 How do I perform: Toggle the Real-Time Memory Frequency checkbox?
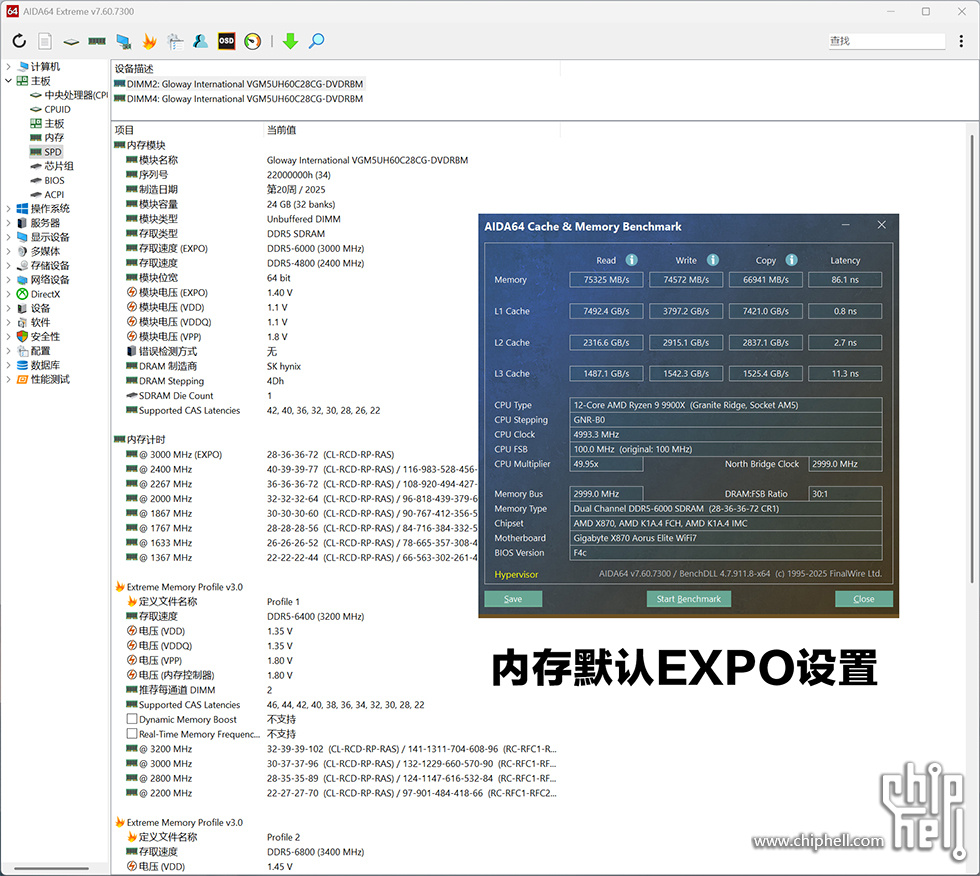[x=132, y=734]
